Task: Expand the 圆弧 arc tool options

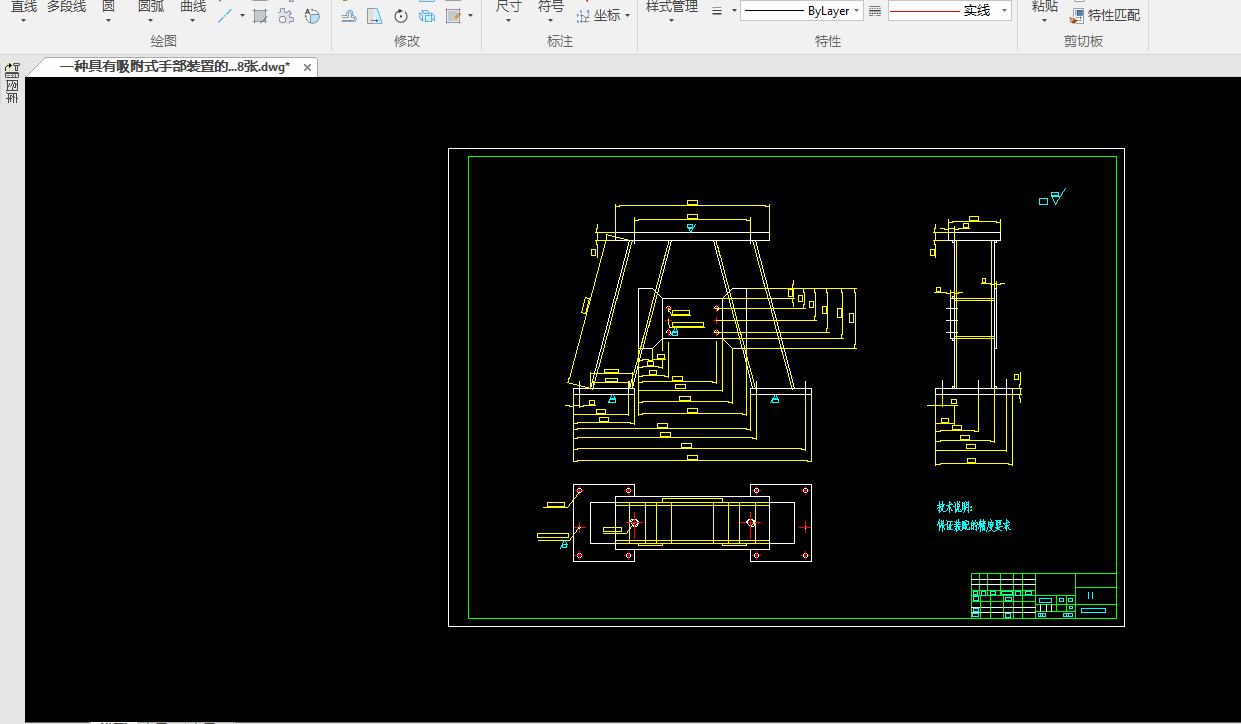Action: pos(151,19)
